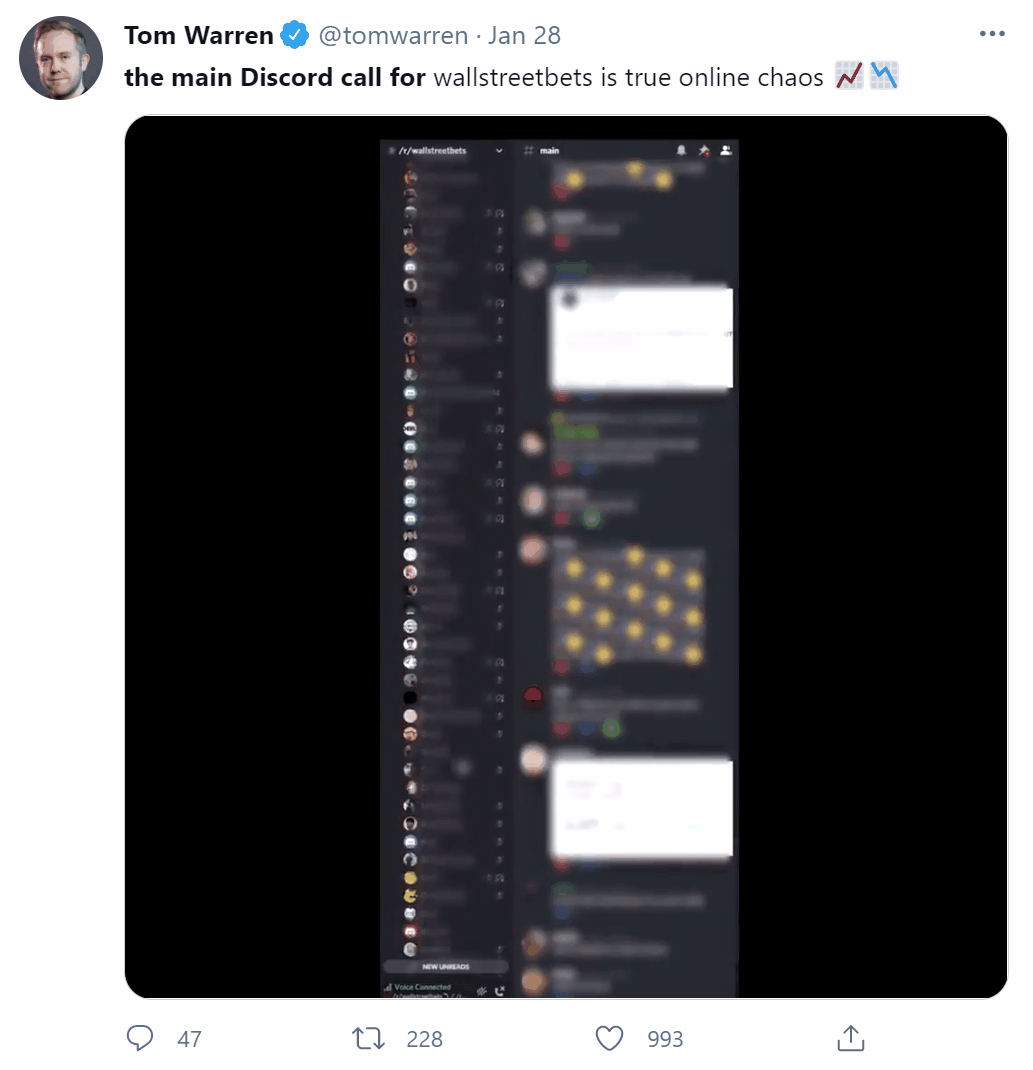Open the tweet's three-dot more menu
1033x1070 pixels.
coord(991,34)
